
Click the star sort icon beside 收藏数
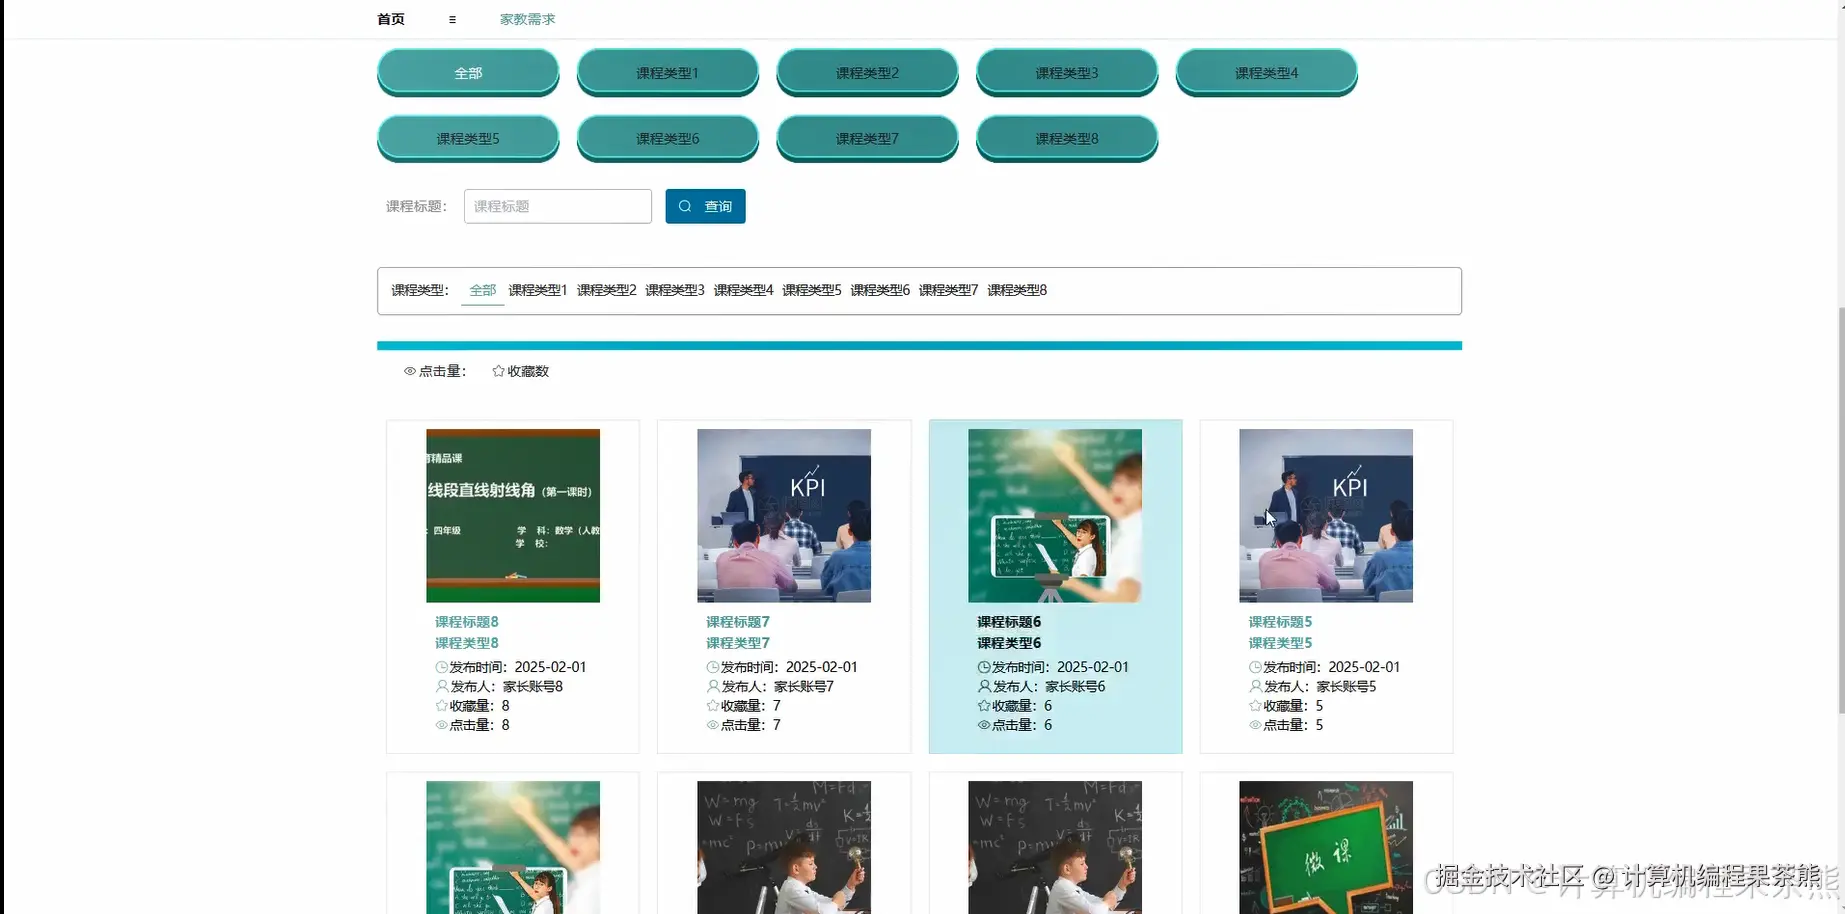[x=497, y=370]
